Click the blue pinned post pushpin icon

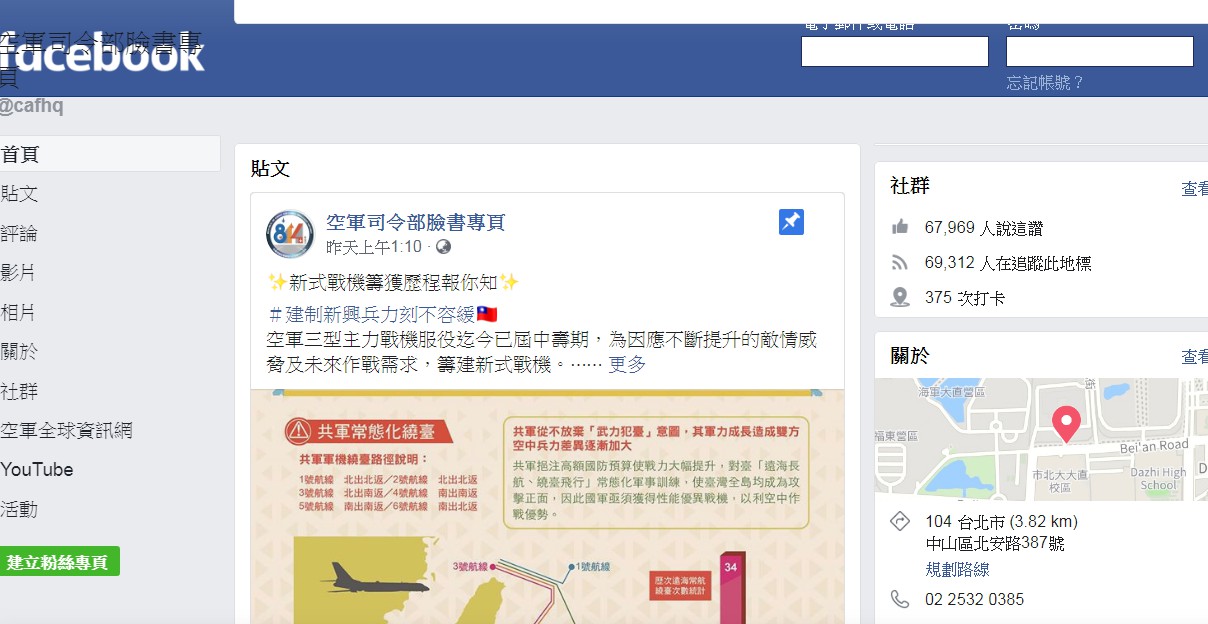791,222
